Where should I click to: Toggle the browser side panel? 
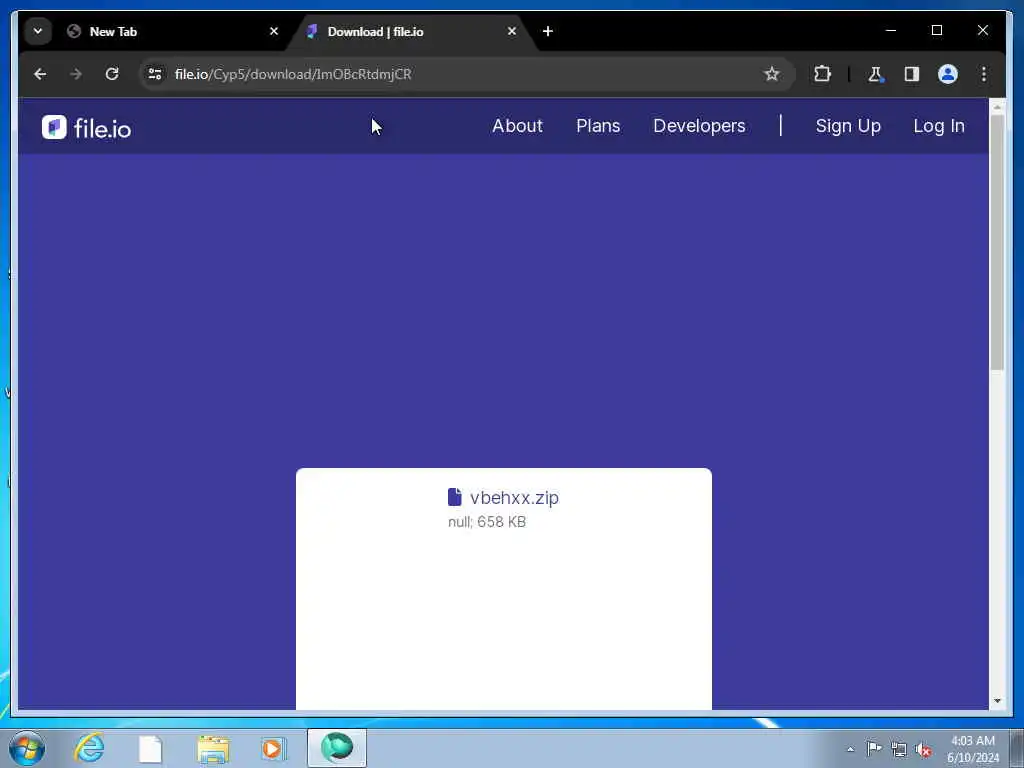pos(912,74)
